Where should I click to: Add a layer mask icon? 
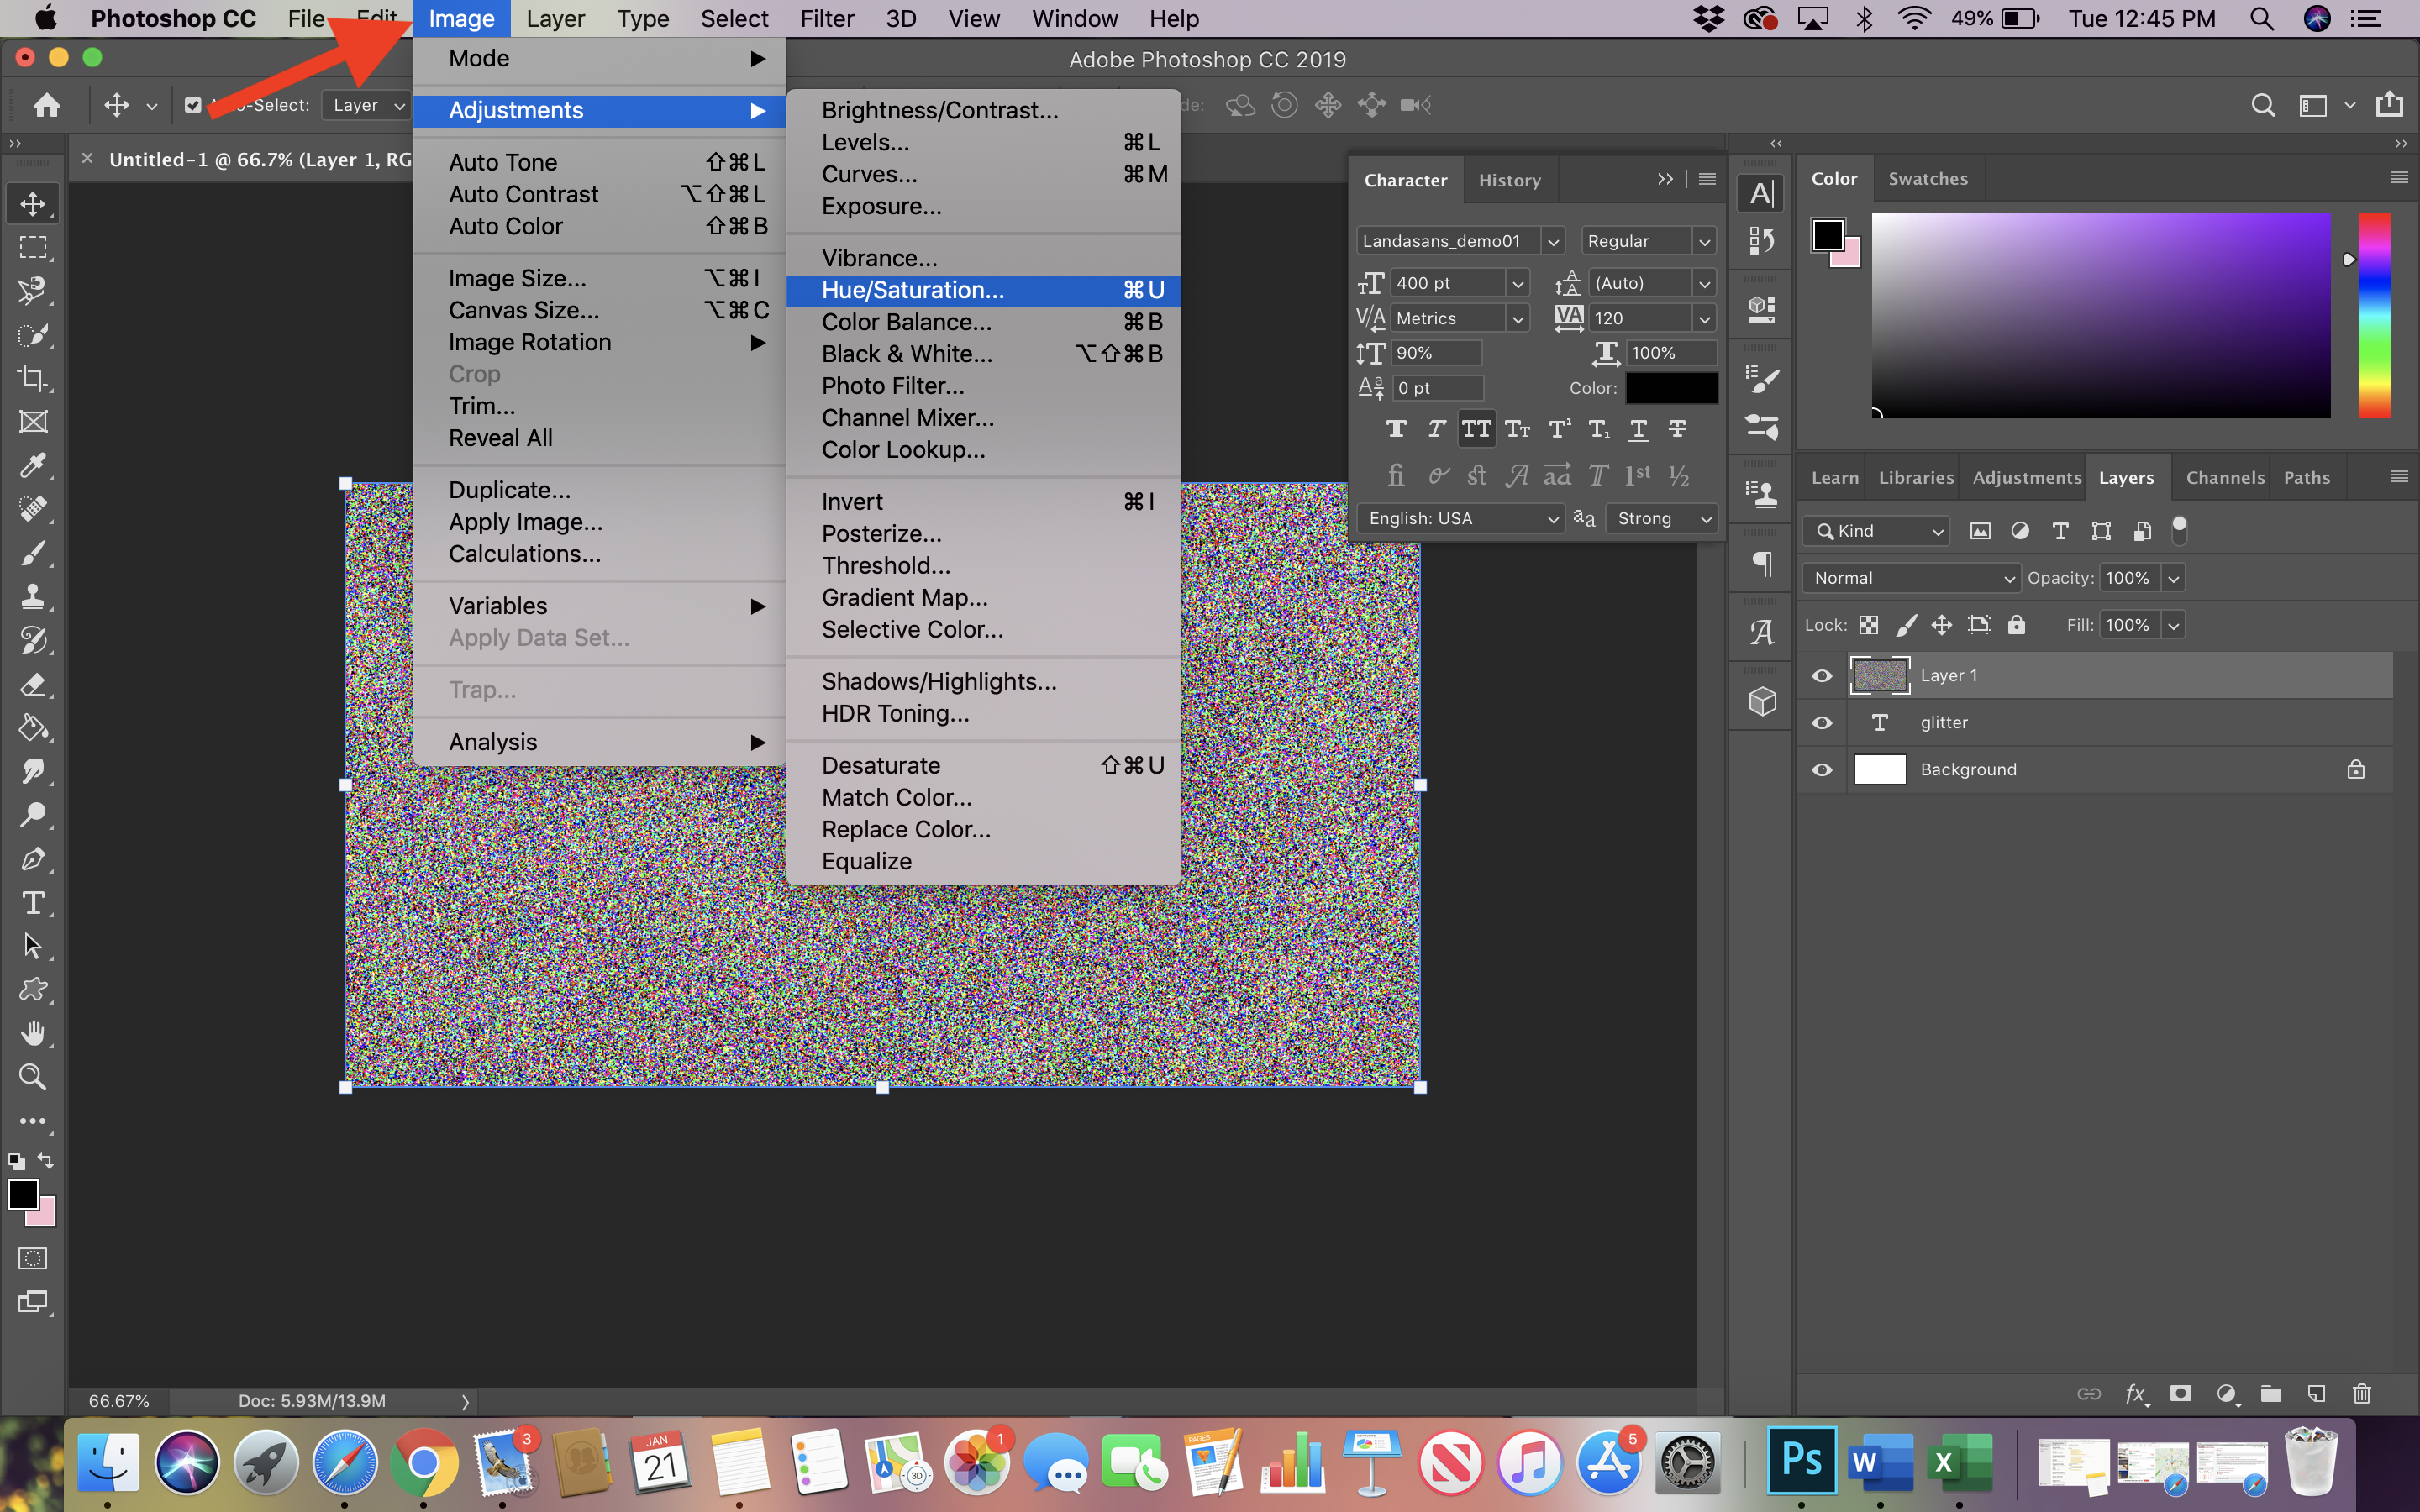2181,1394
